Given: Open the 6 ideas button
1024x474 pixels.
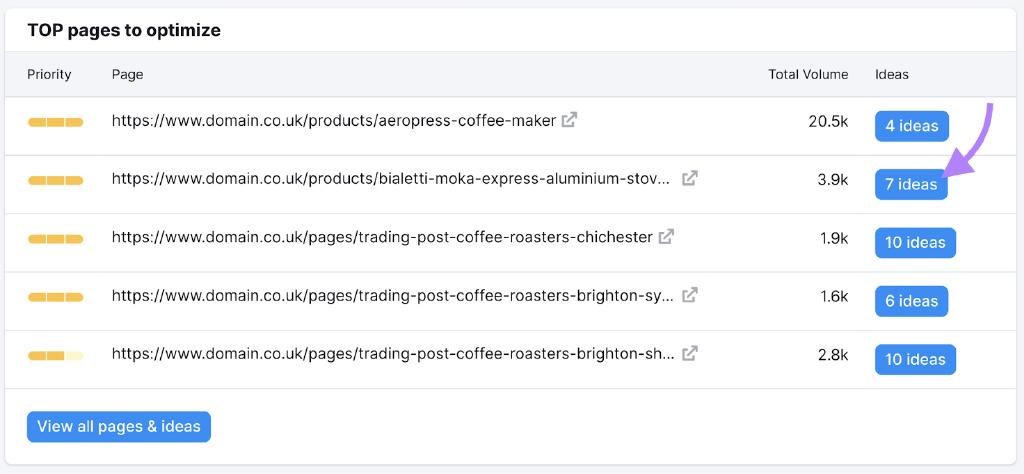Looking at the screenshot, I should click(x=911, y=301).
